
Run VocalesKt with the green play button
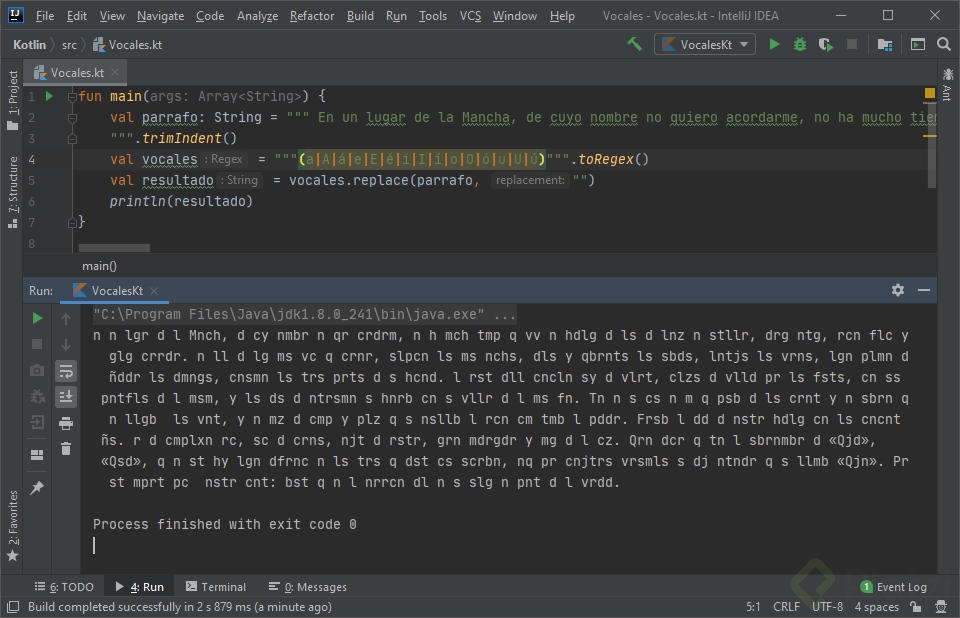774,44
